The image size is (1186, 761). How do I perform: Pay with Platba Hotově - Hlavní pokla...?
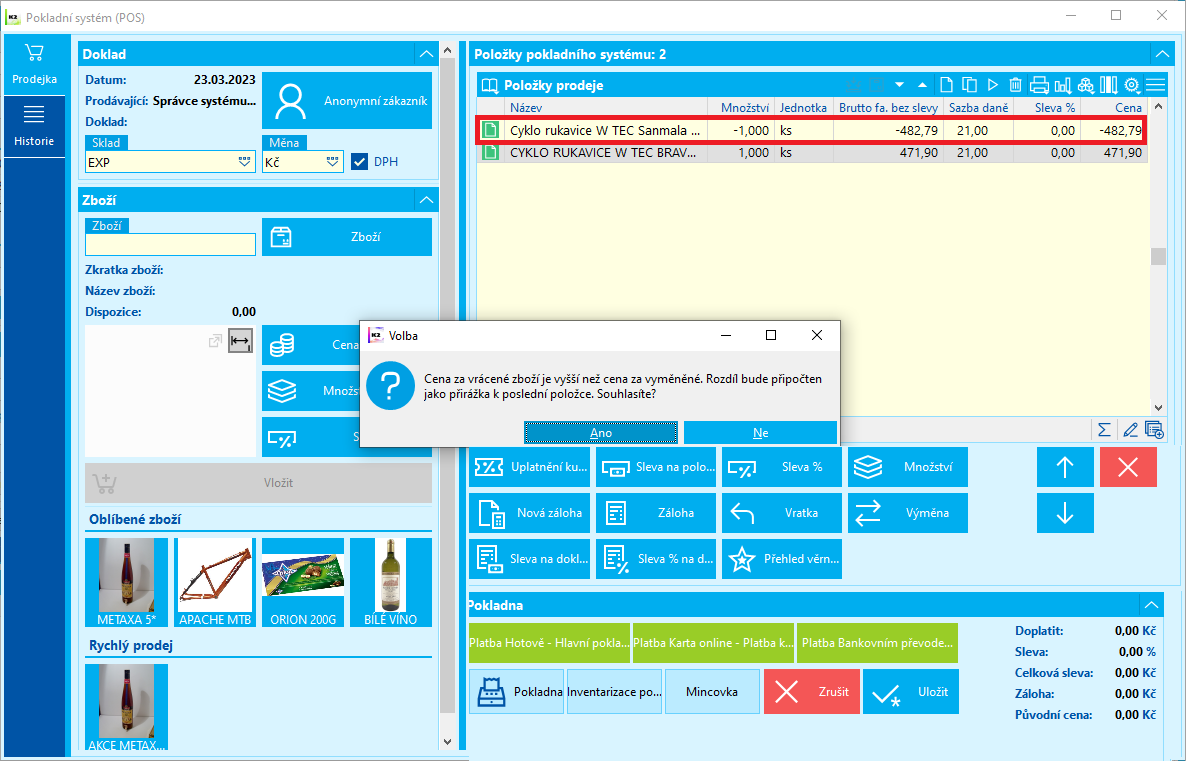click(550, 643)
